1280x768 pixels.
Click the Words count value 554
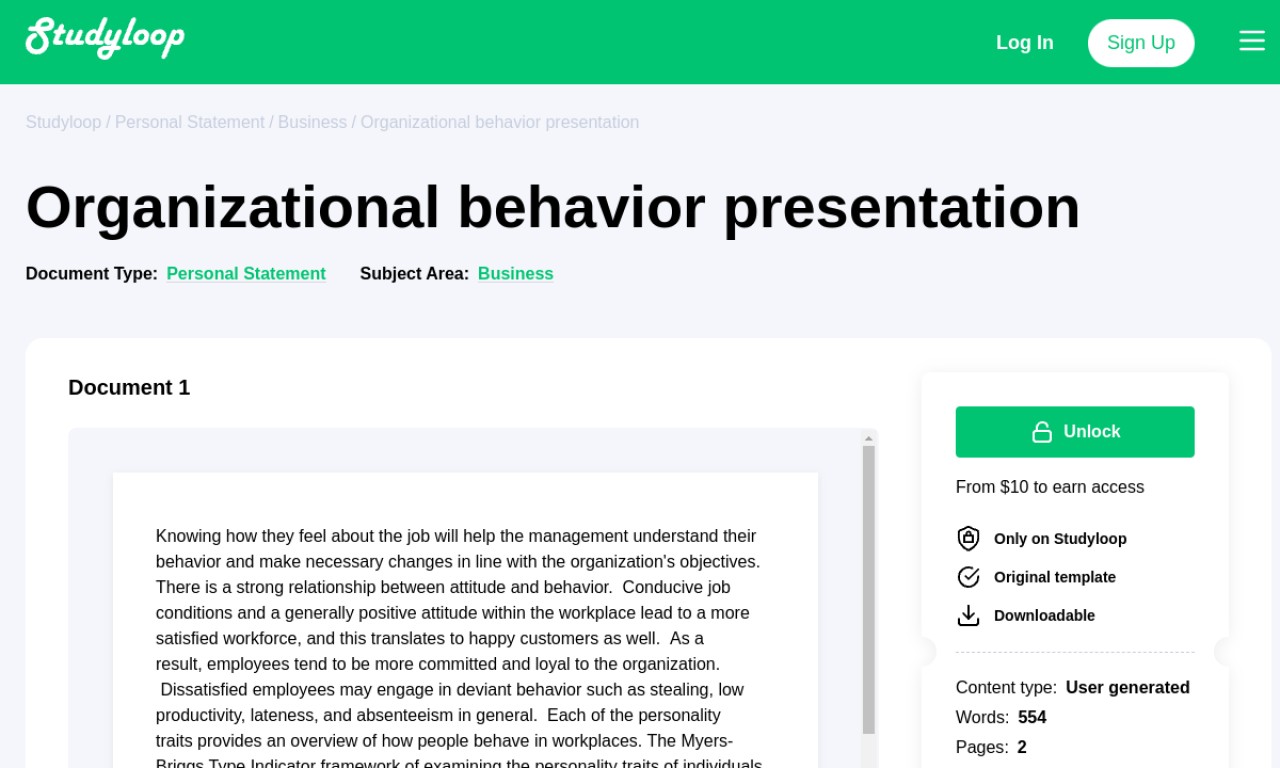point(1032,718)
